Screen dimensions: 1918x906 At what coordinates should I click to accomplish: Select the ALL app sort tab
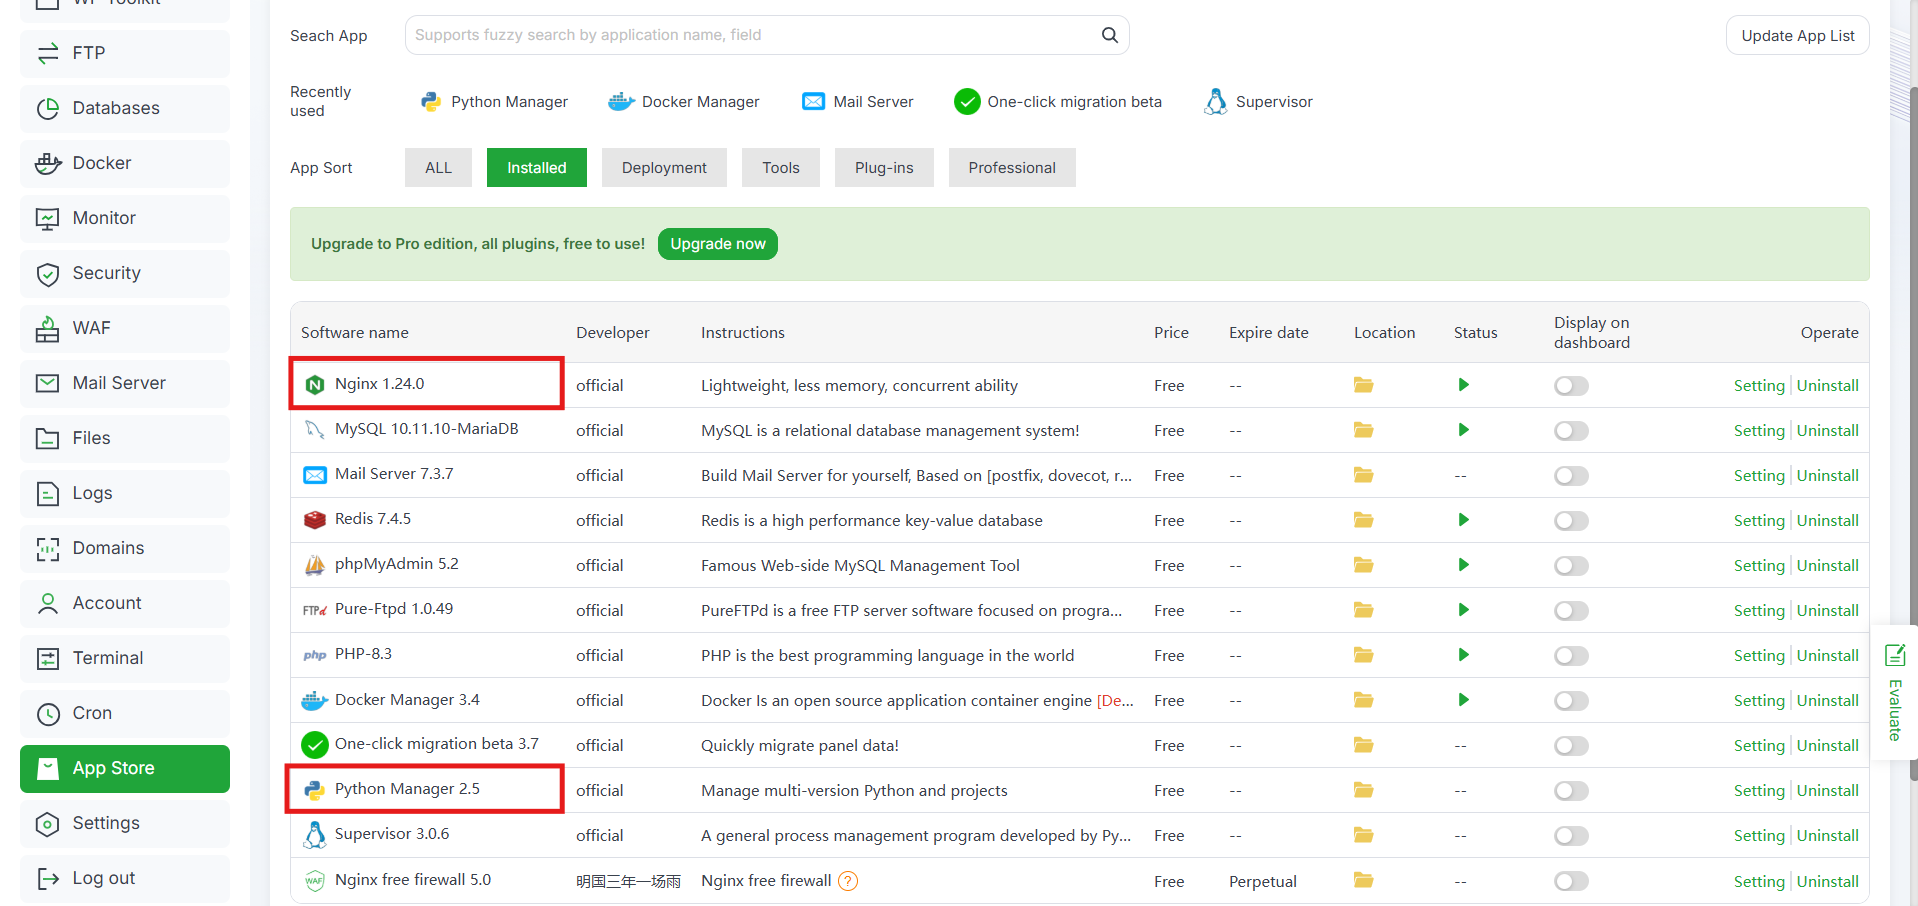coord(438,168)
